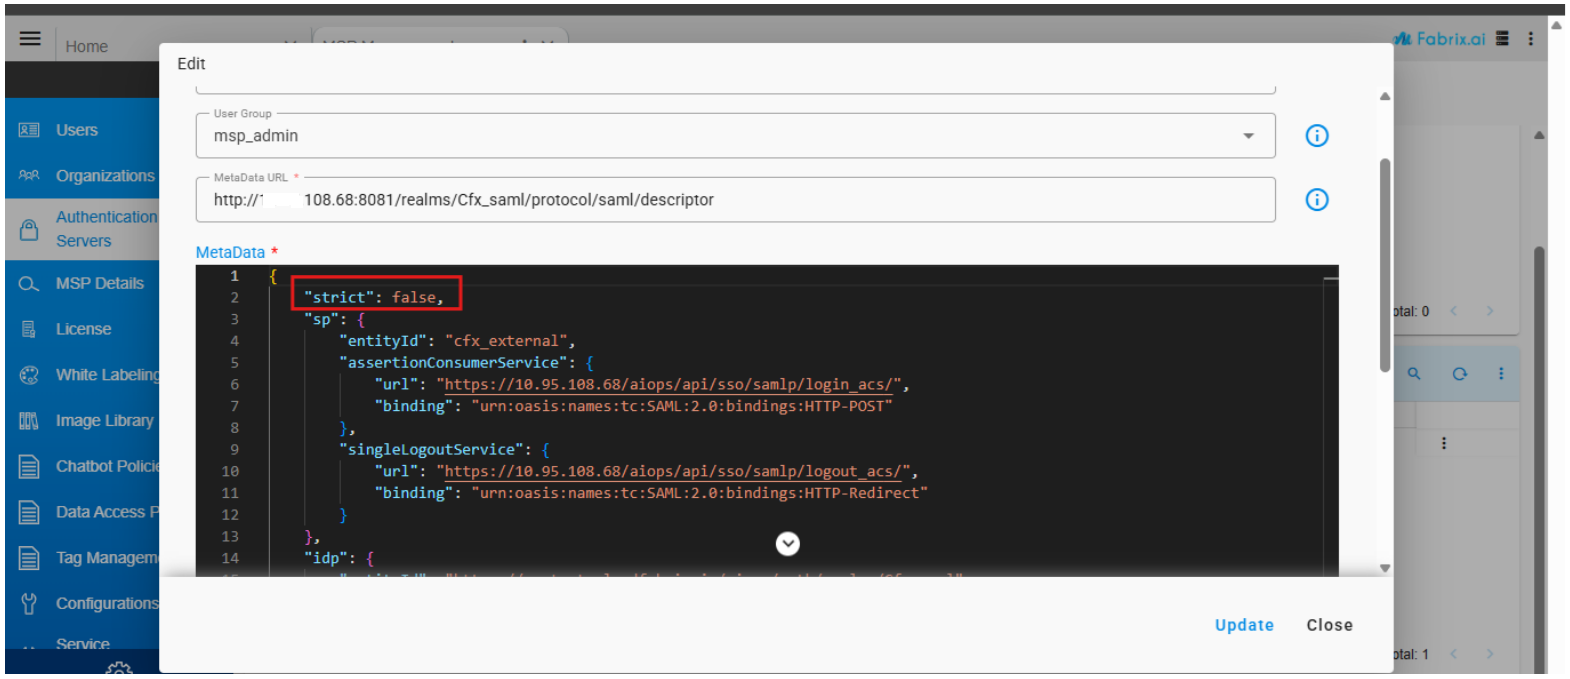Open Authentication Servers lock icon

(29, 229)
